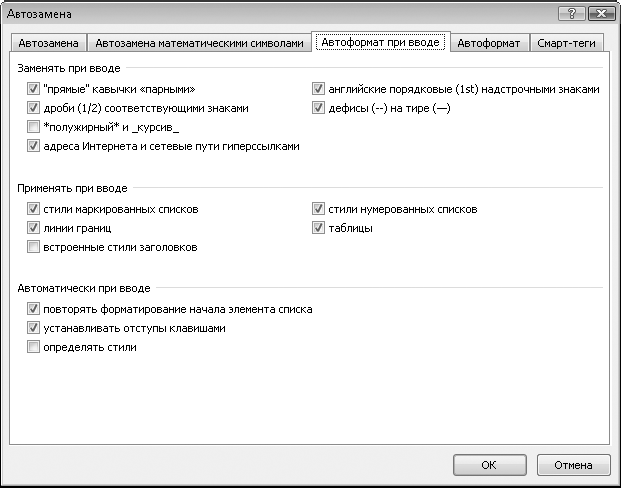Select the Автоформат tab
Image resolution: width=621 pixels, height=488 pixels.
[x=489, y=43]
